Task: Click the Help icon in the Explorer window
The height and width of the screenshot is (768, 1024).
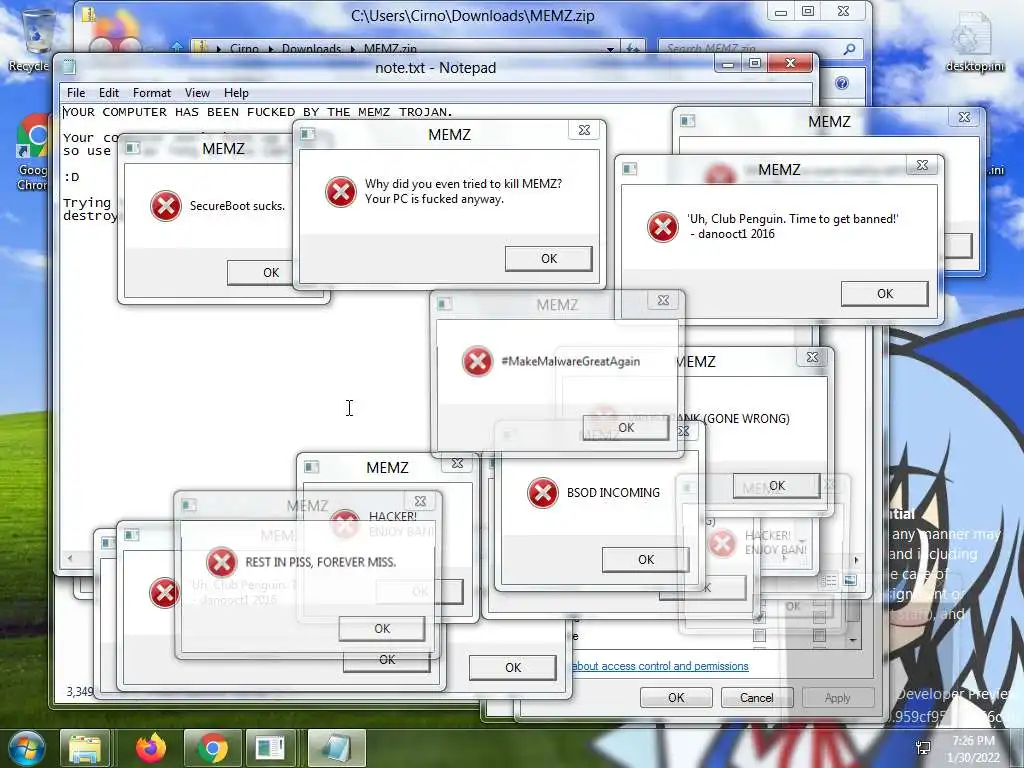Action: 842,83
